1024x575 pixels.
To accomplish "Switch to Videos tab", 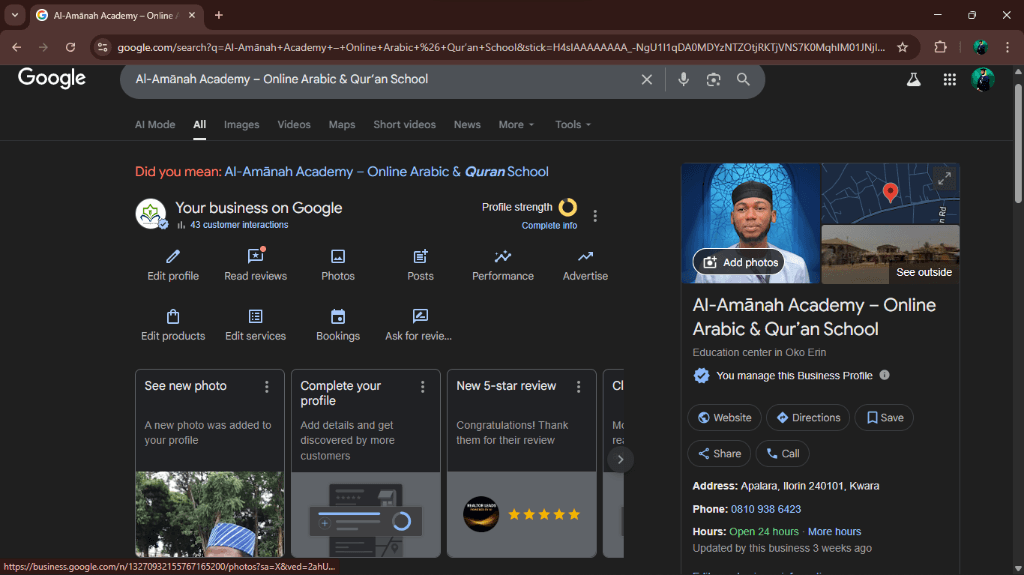I will (294, 124).
